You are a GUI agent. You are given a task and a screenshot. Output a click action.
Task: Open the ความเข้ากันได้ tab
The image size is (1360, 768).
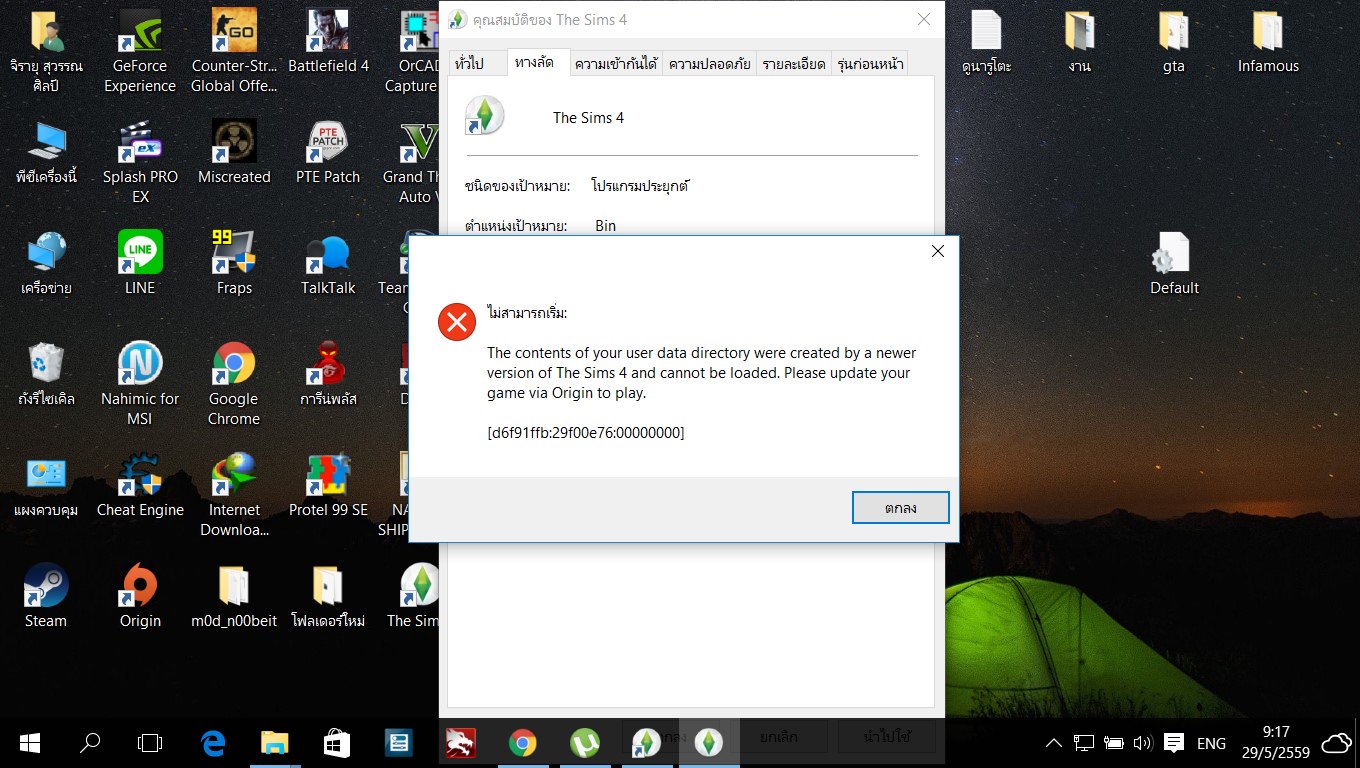(x=616, y=63)
